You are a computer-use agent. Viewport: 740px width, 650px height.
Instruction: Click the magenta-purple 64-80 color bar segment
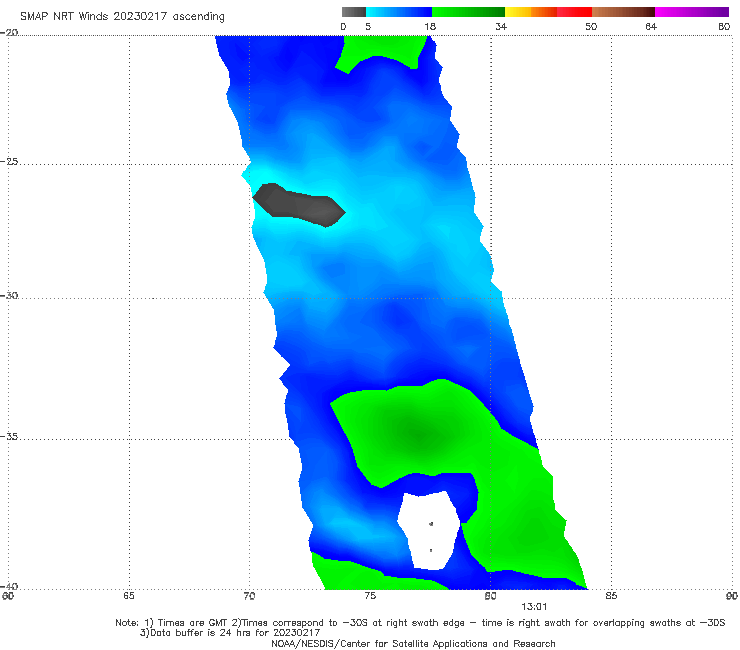tap(692, 12)
